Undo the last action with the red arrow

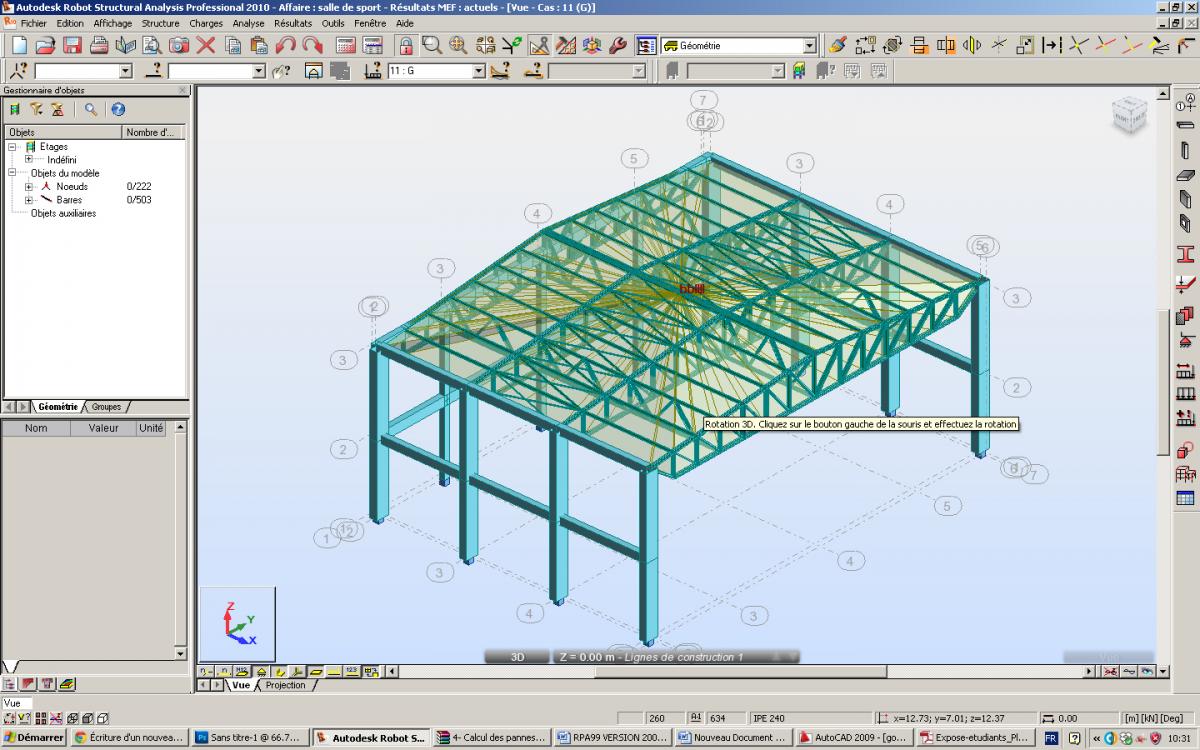[286, 45]
